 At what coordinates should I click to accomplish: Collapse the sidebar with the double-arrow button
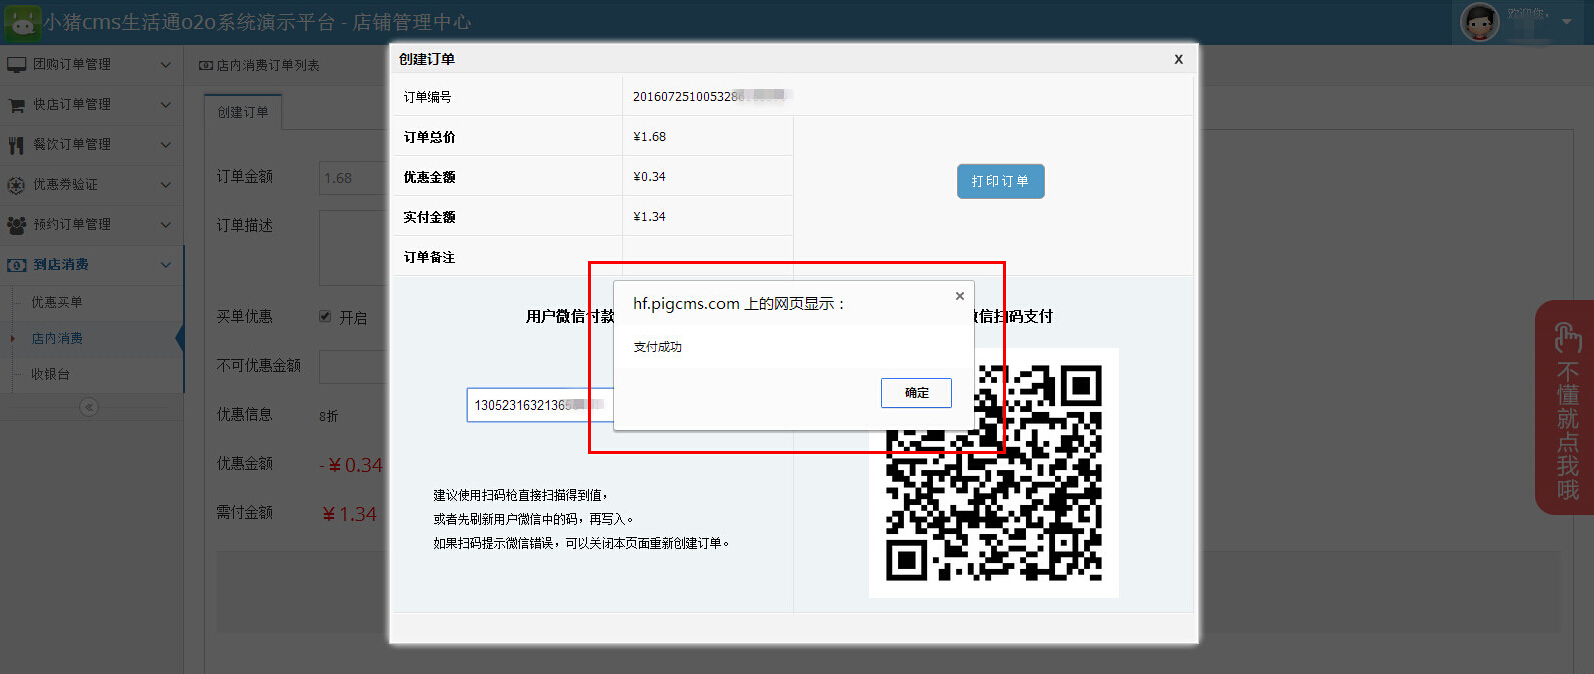[x=89, y=407]
